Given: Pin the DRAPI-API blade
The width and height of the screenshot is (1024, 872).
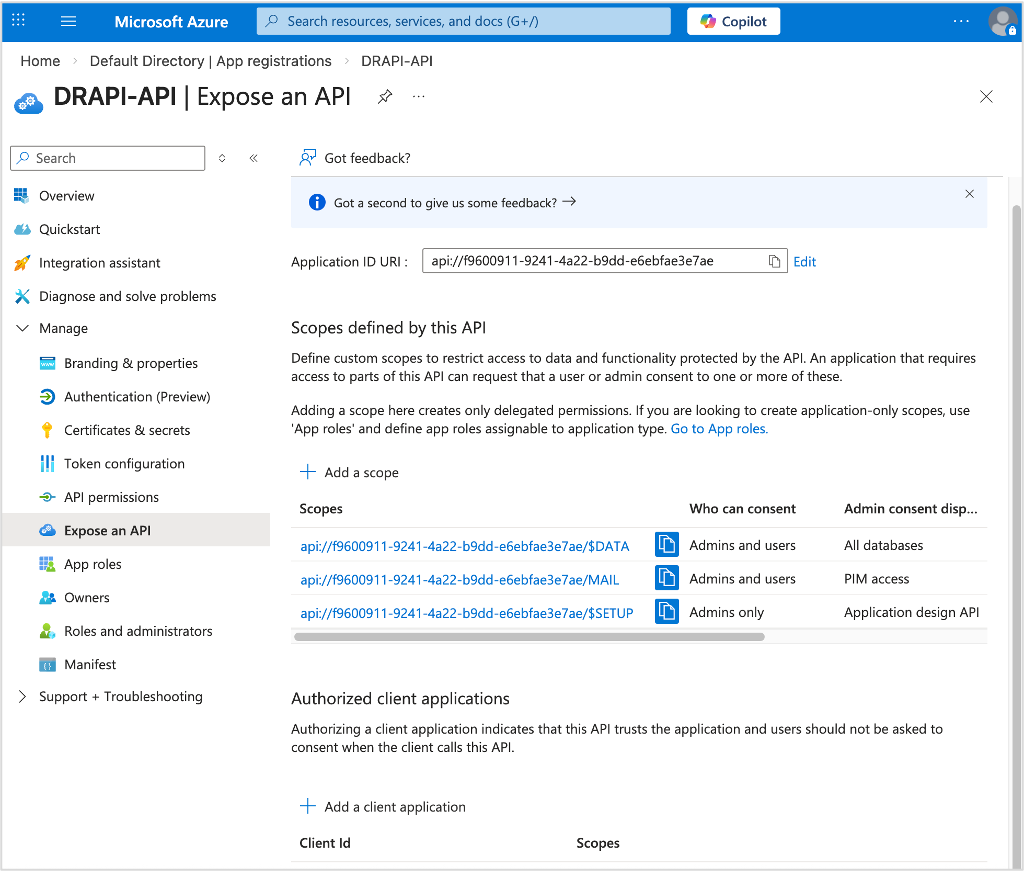Looking at the screenshot, I should click(384, 96).
